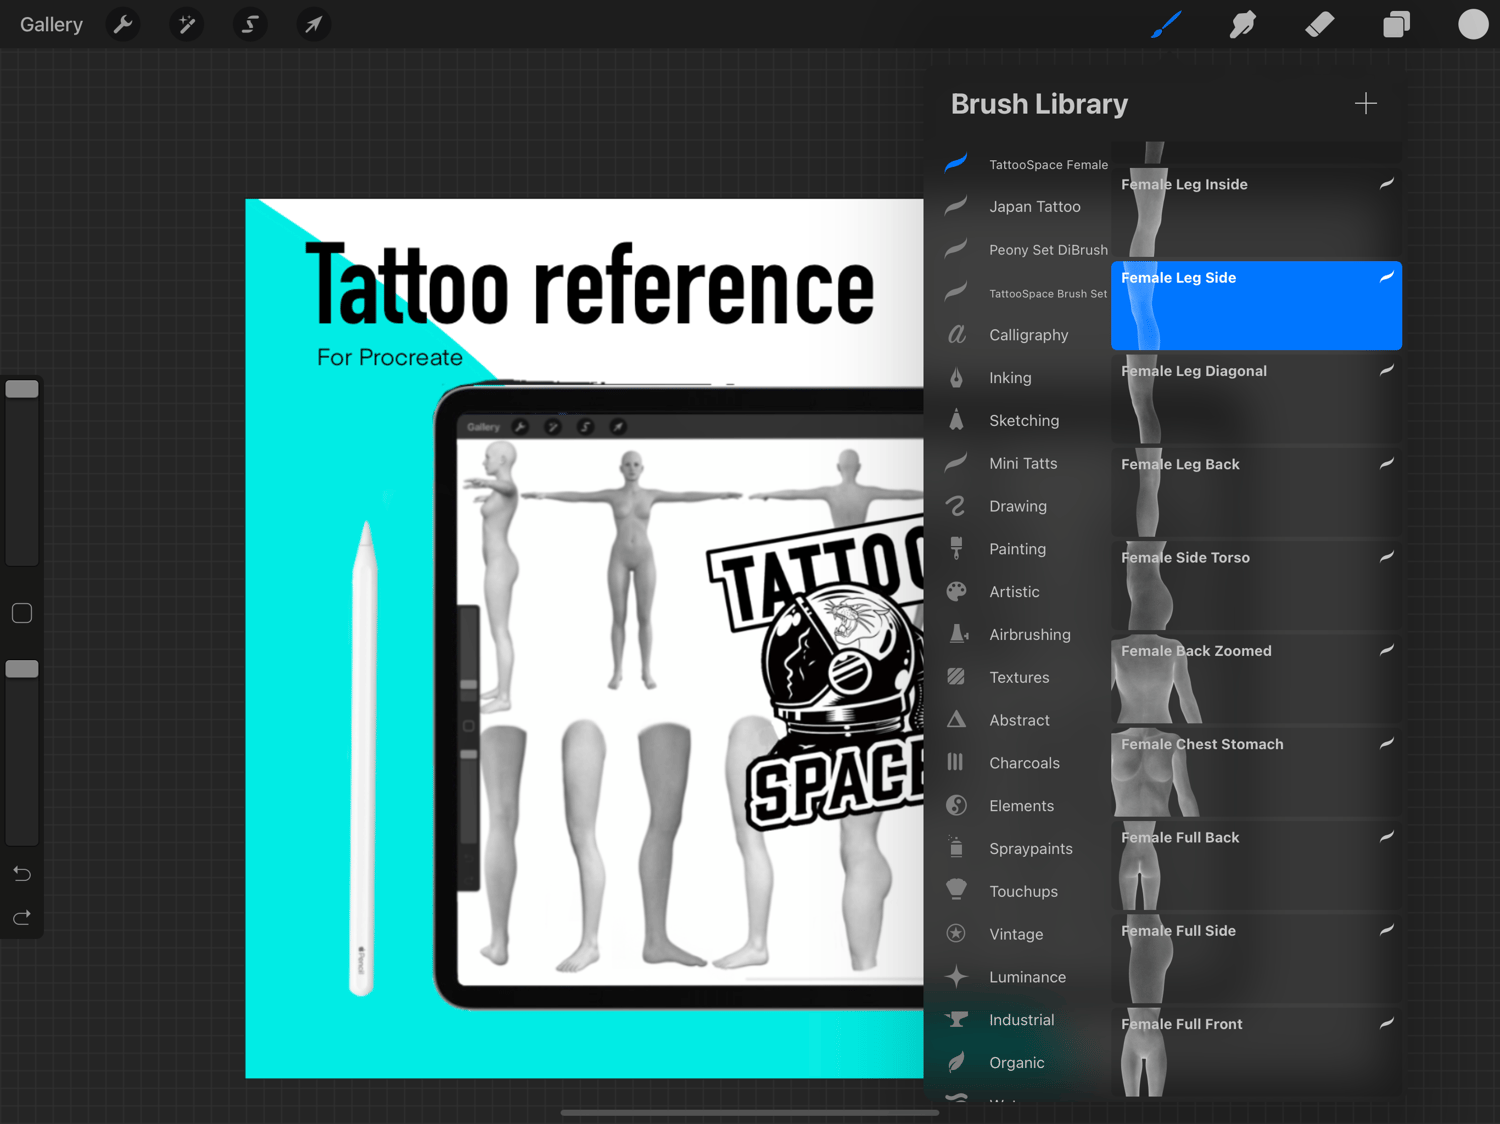Viewport: 1500px width, 1124px height.
Task: Select the Mini Tatts brush set
Action: [1026, 464]
